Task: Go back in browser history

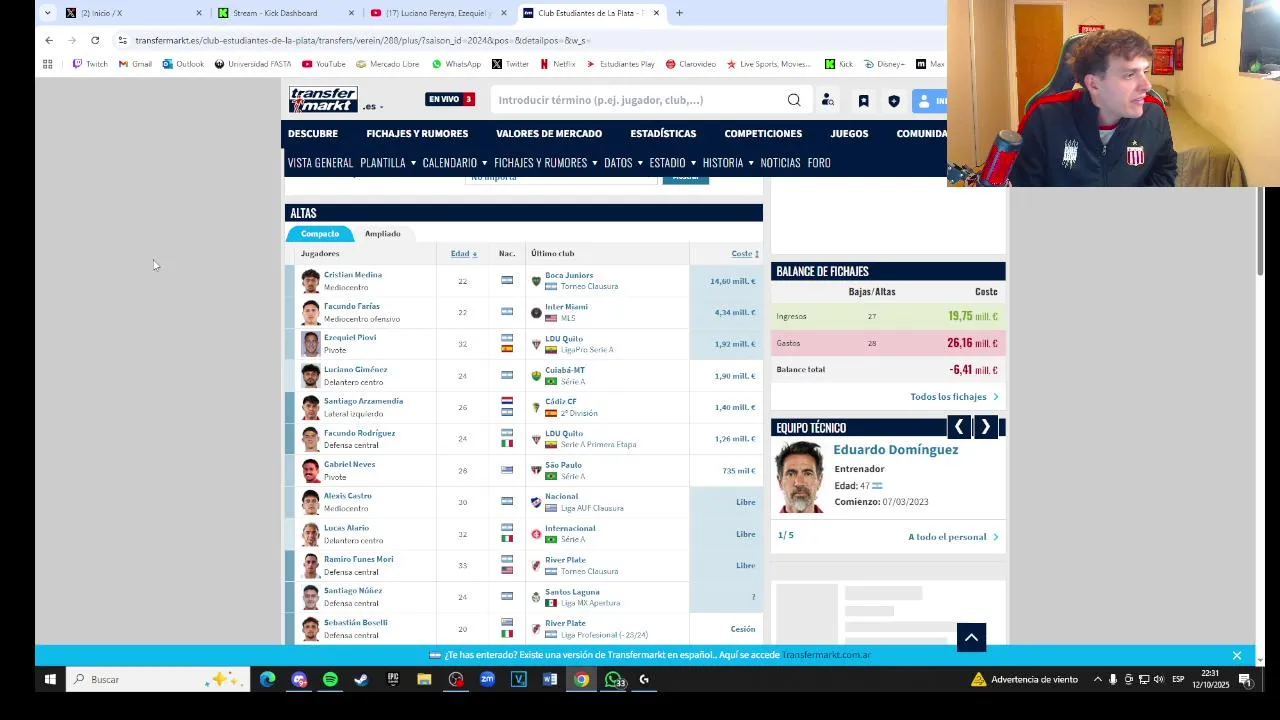Action: pos(49,40)
